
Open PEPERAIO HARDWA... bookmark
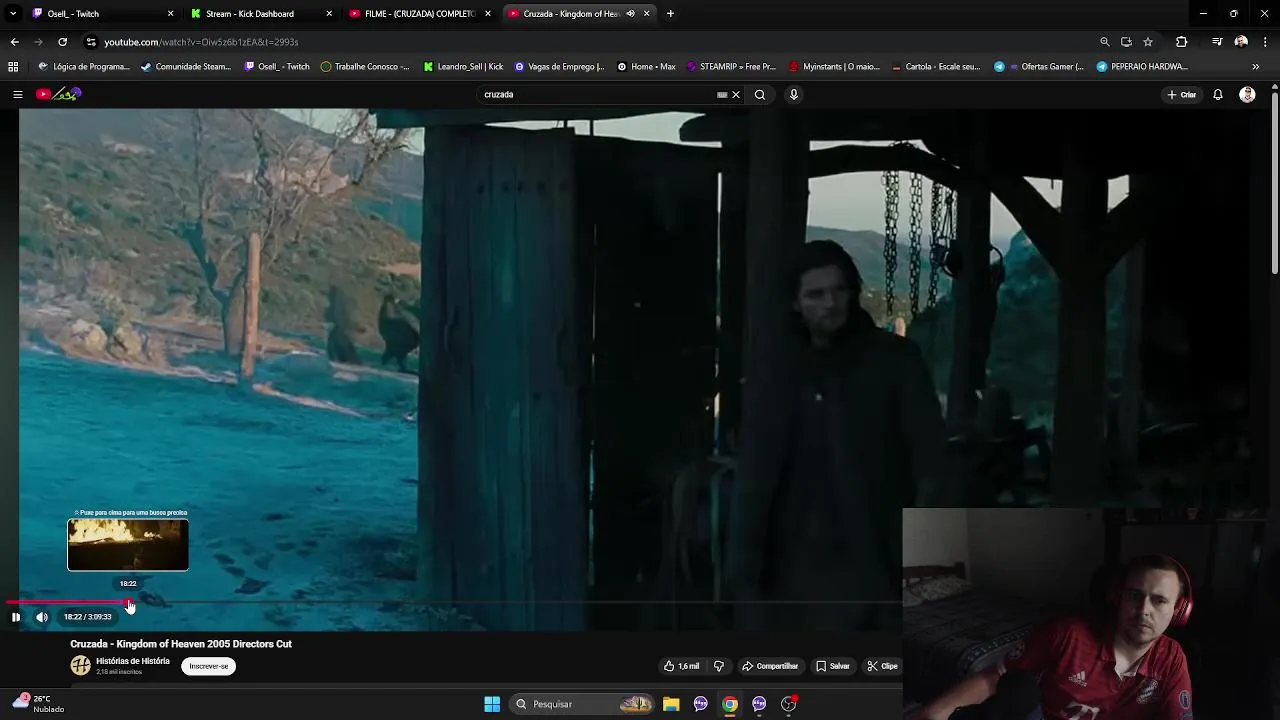point(1142,66)
